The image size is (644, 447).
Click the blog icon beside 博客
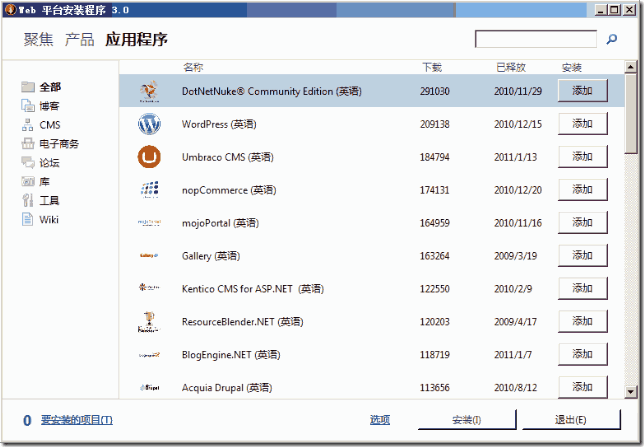(x=28, y=106)
